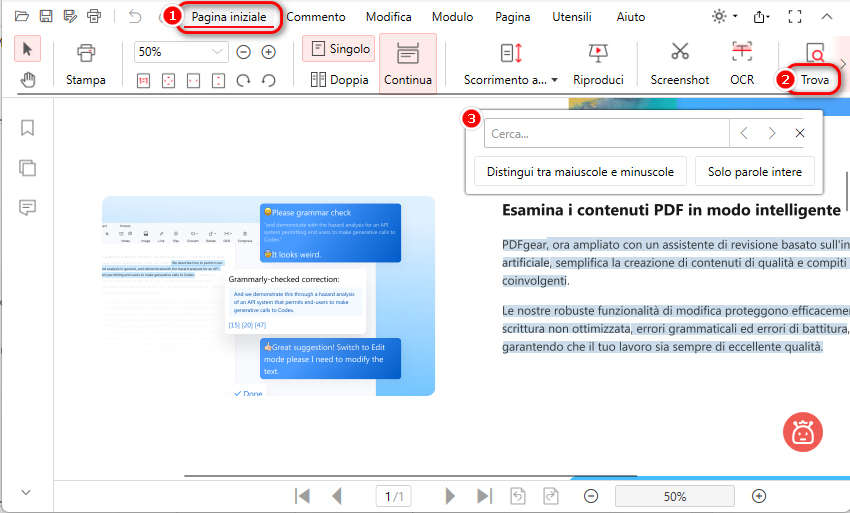
Task: Run the OCR tool
Action: click(742, 65)
